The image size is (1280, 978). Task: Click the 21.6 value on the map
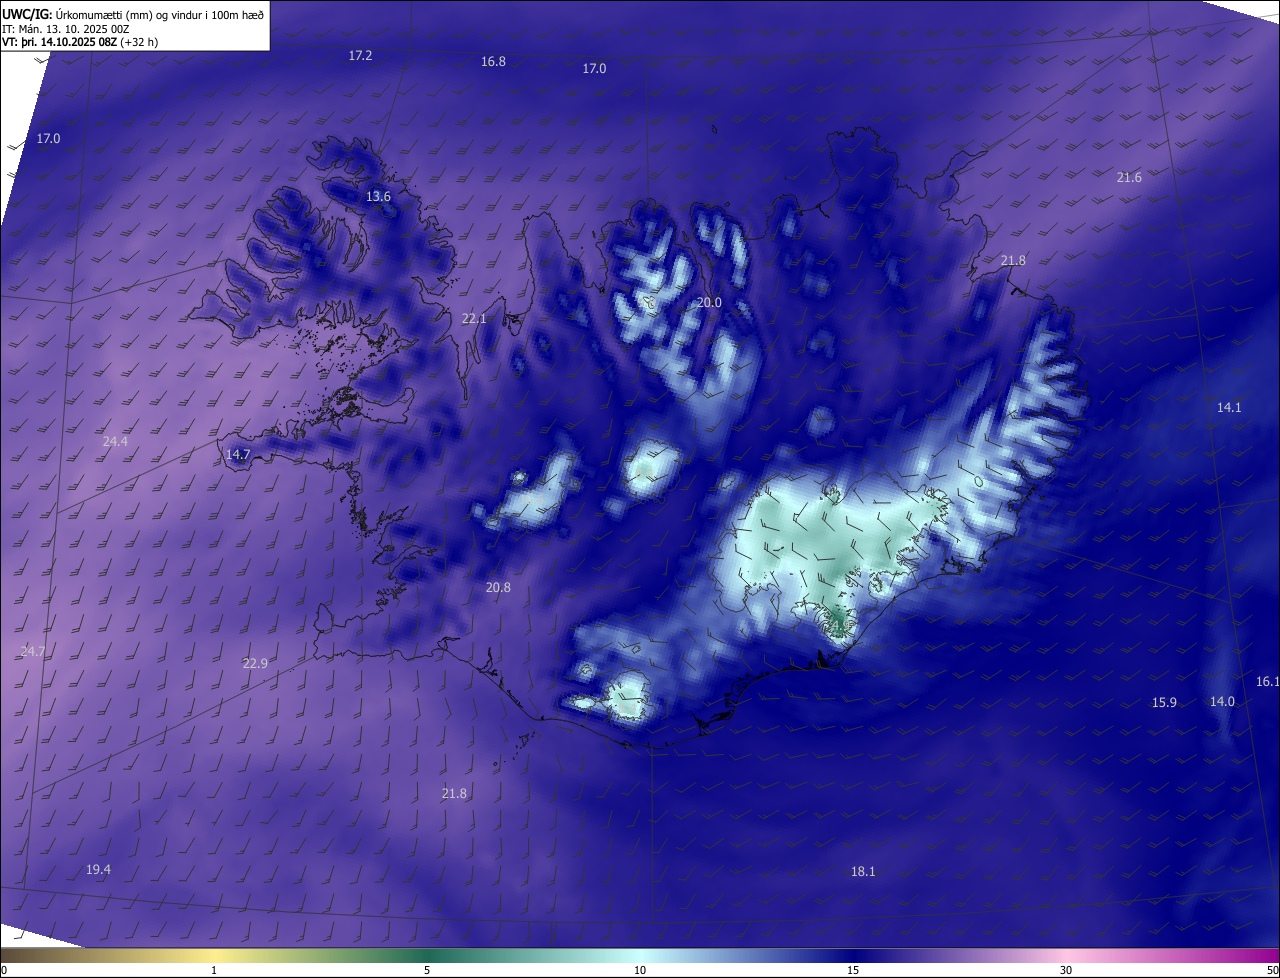coord(1129,178)
